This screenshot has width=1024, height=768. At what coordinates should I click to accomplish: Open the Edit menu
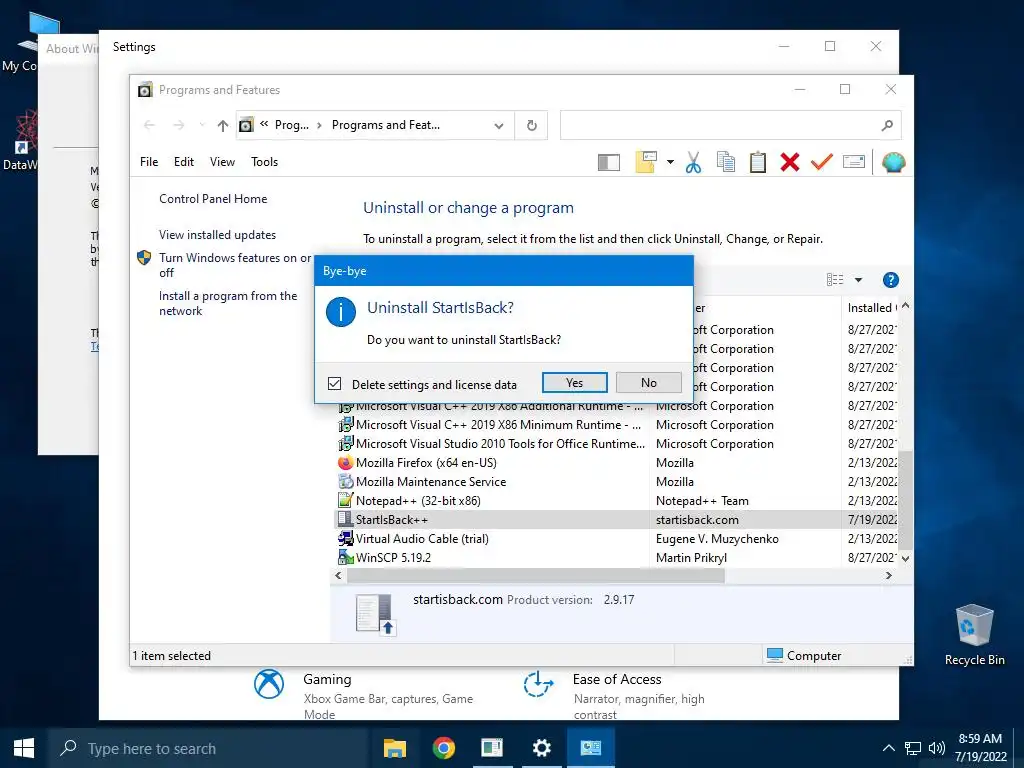[x=184, y=162]
